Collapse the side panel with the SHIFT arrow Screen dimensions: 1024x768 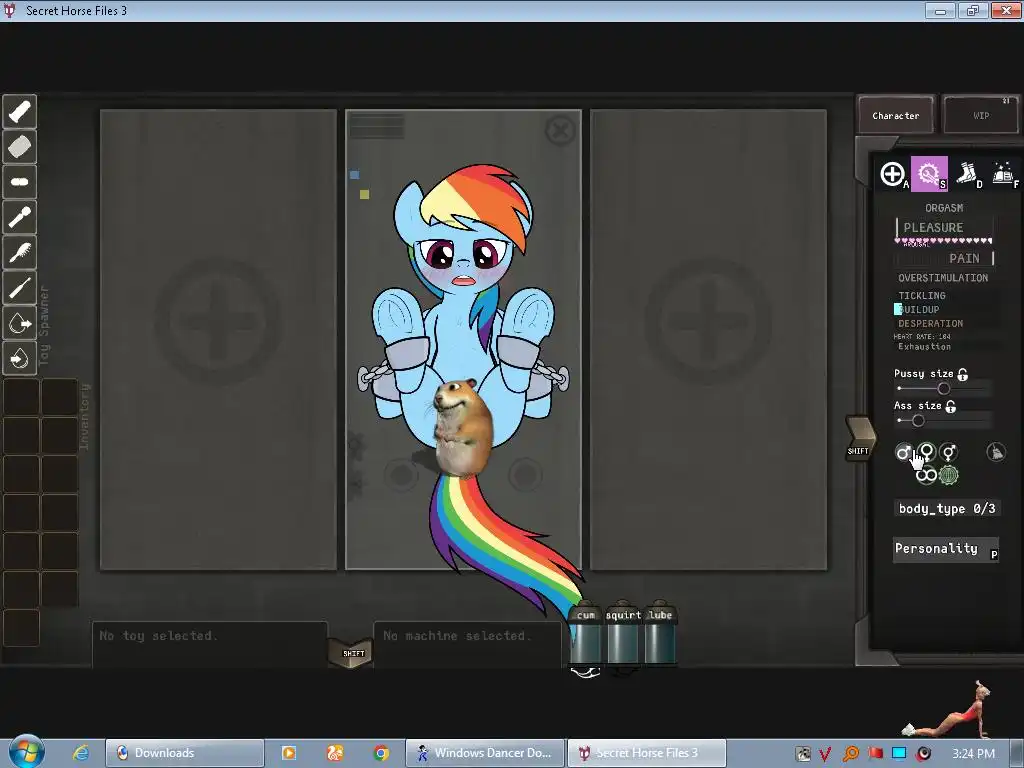860,438
